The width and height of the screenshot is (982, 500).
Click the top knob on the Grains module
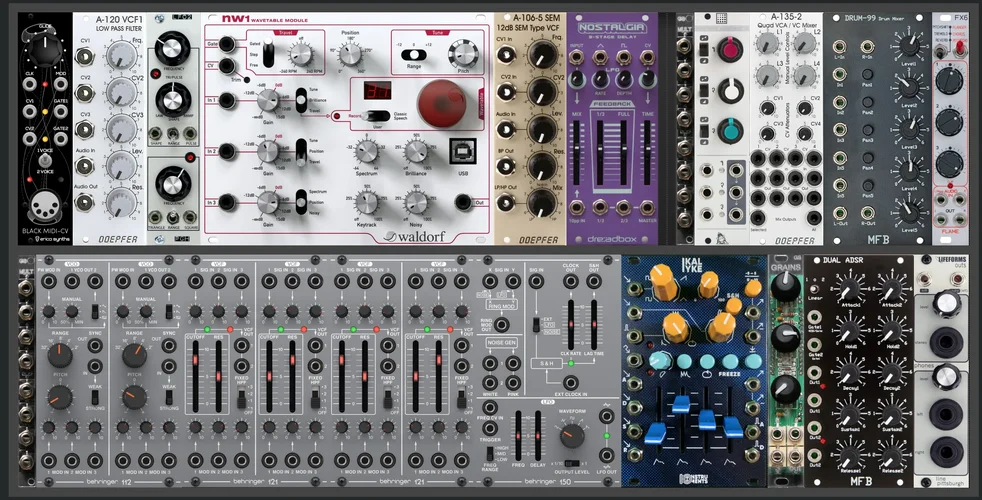pyautogui.click(x=785, y=287)
